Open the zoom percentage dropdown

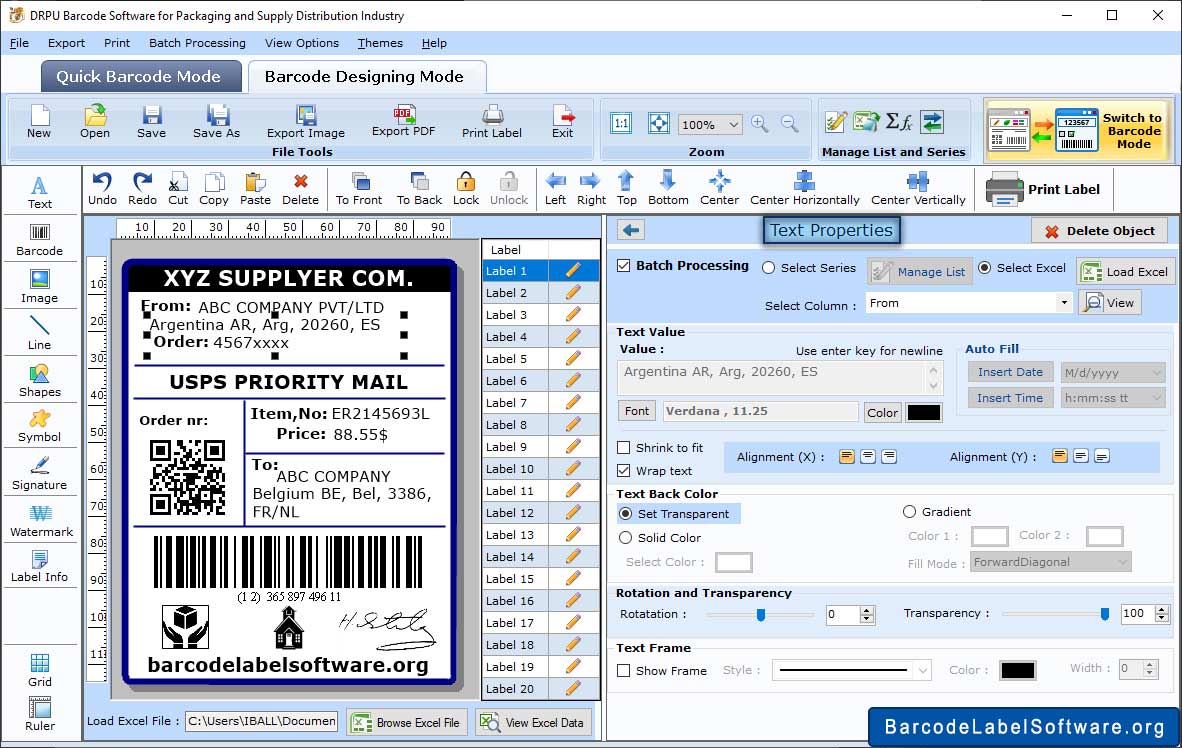coord(733,124)
